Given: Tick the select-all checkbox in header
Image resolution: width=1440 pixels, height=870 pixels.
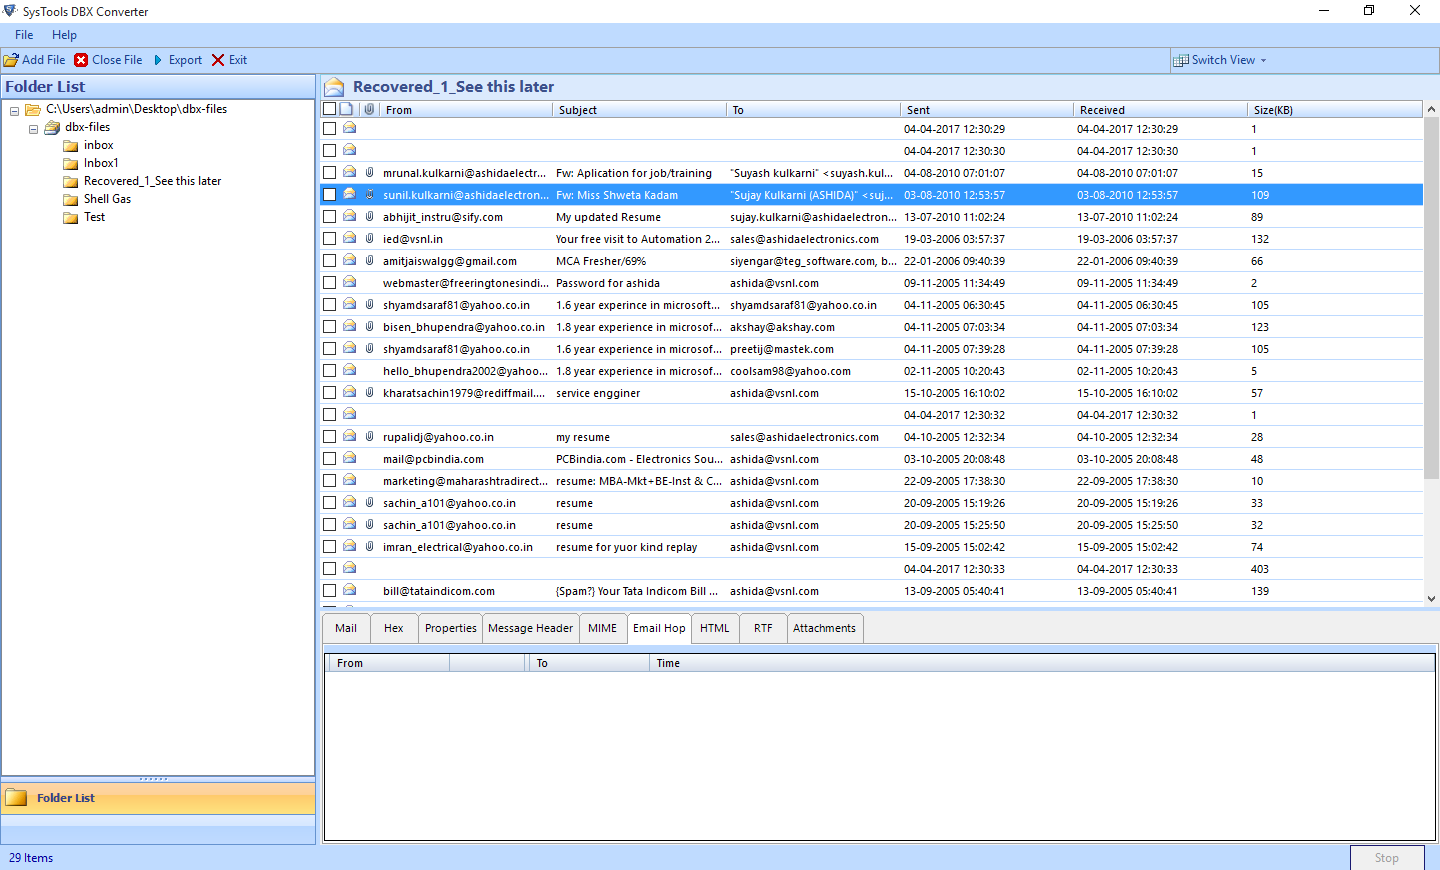Looking at the screenshot, I should [329, 109].
